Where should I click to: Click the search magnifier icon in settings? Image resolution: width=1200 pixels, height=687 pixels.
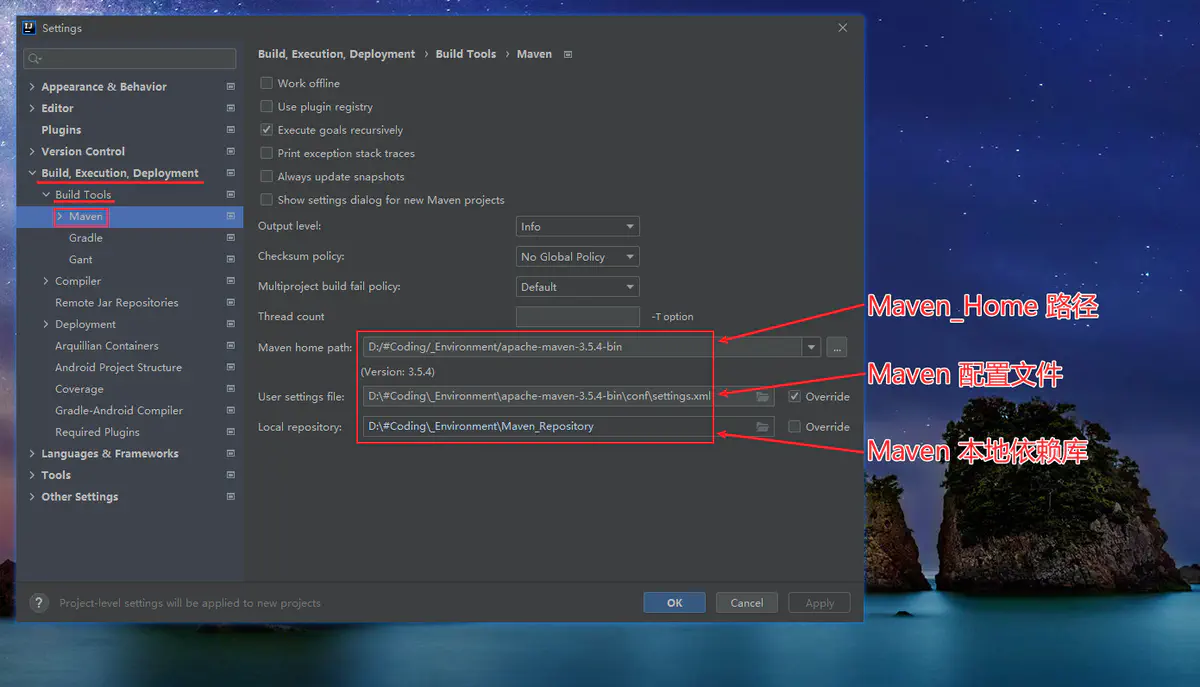[x=33, y=59]
